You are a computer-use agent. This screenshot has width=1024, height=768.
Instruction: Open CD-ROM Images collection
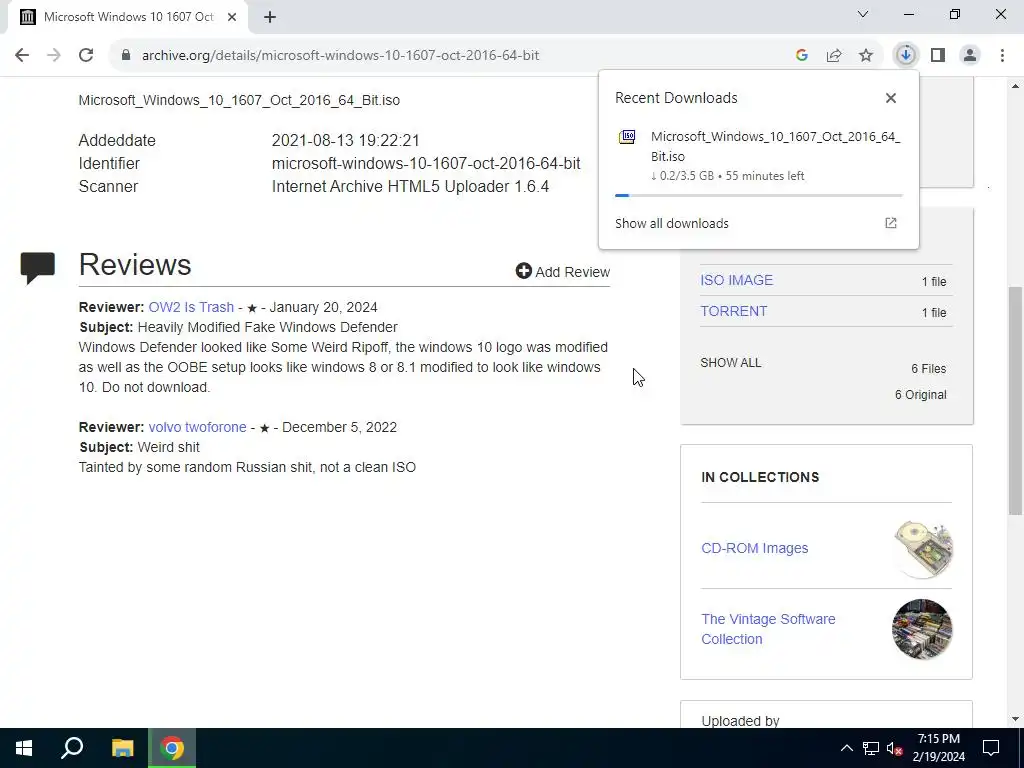[x=754, y=549]
